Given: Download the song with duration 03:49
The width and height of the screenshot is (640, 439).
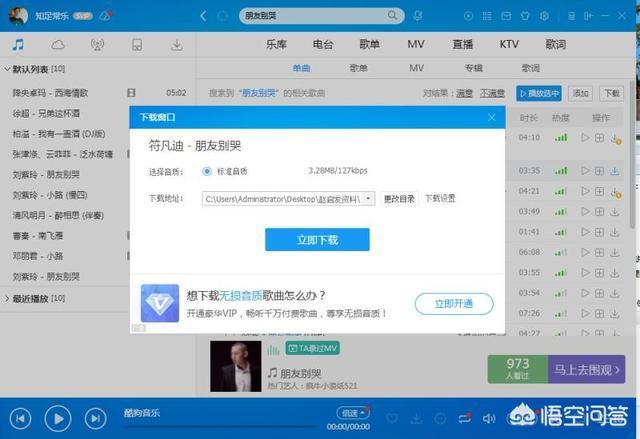Looking at the screenshot, I should [615, 211].
